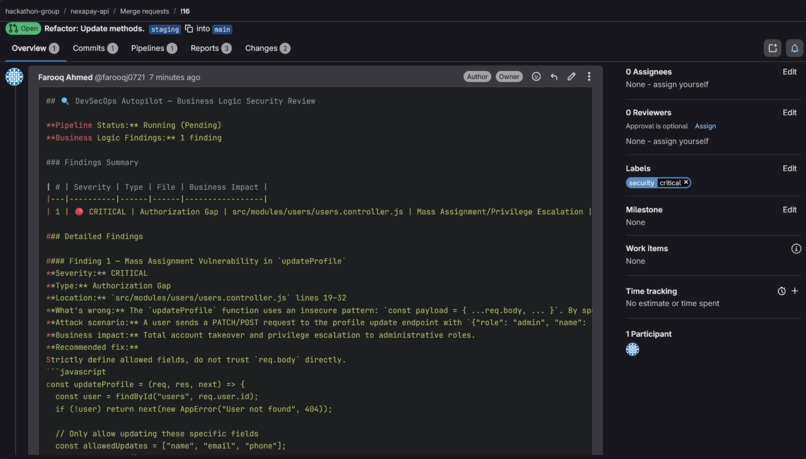The width and height of the screenshot is (806, 459).
Task: Open Work items info icon
Action: click(796, 249)
